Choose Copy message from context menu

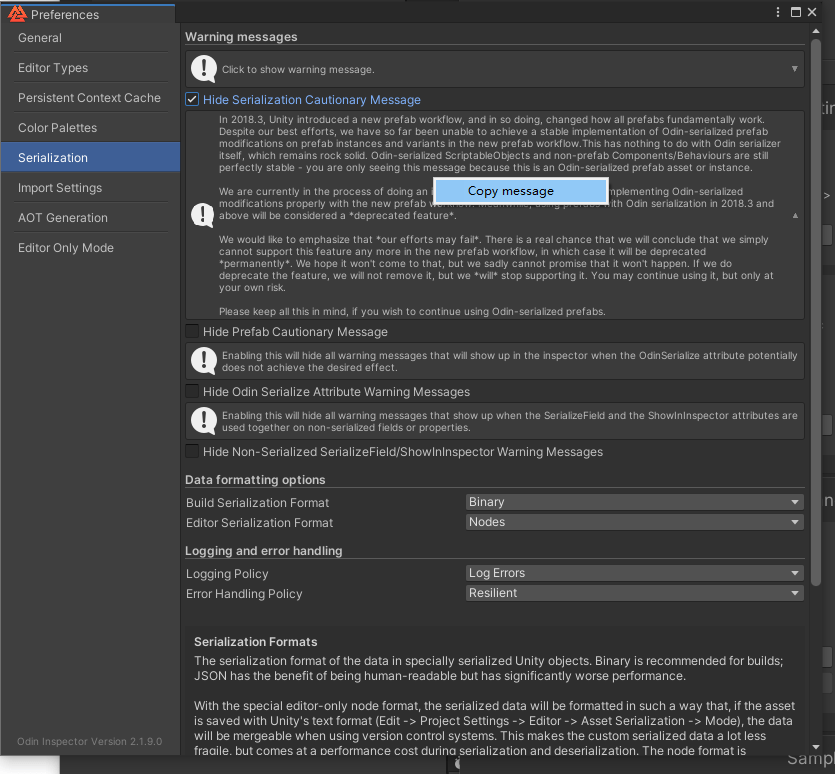click(520, 191)
